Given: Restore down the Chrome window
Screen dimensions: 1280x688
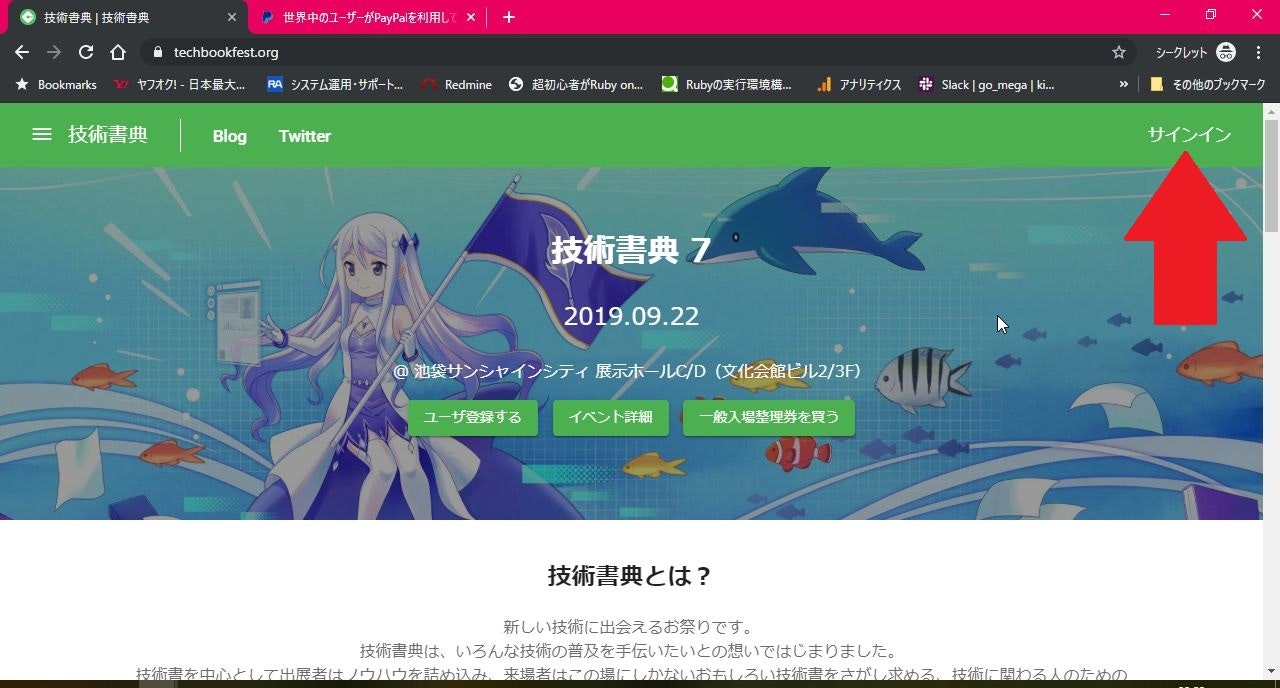Looking at the screenshot, I should (x=1211, y=15).
